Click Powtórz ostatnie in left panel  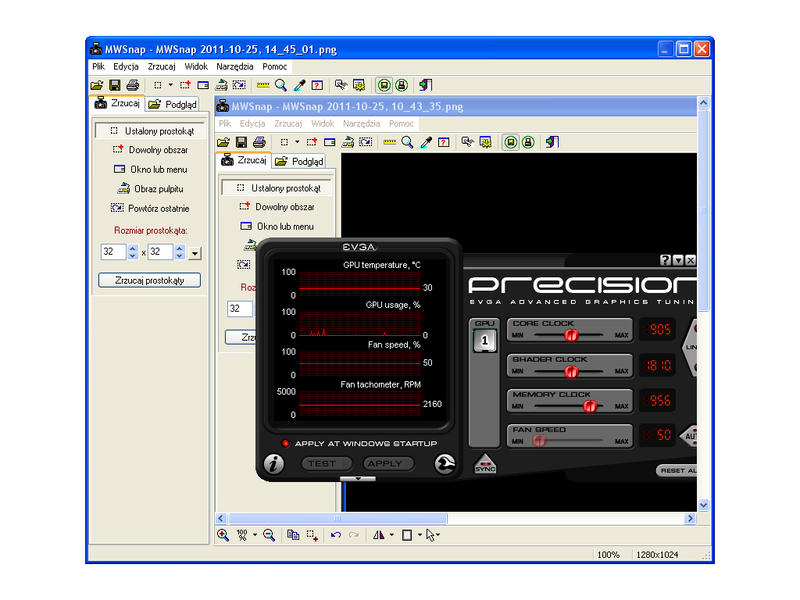click(150, 208)
